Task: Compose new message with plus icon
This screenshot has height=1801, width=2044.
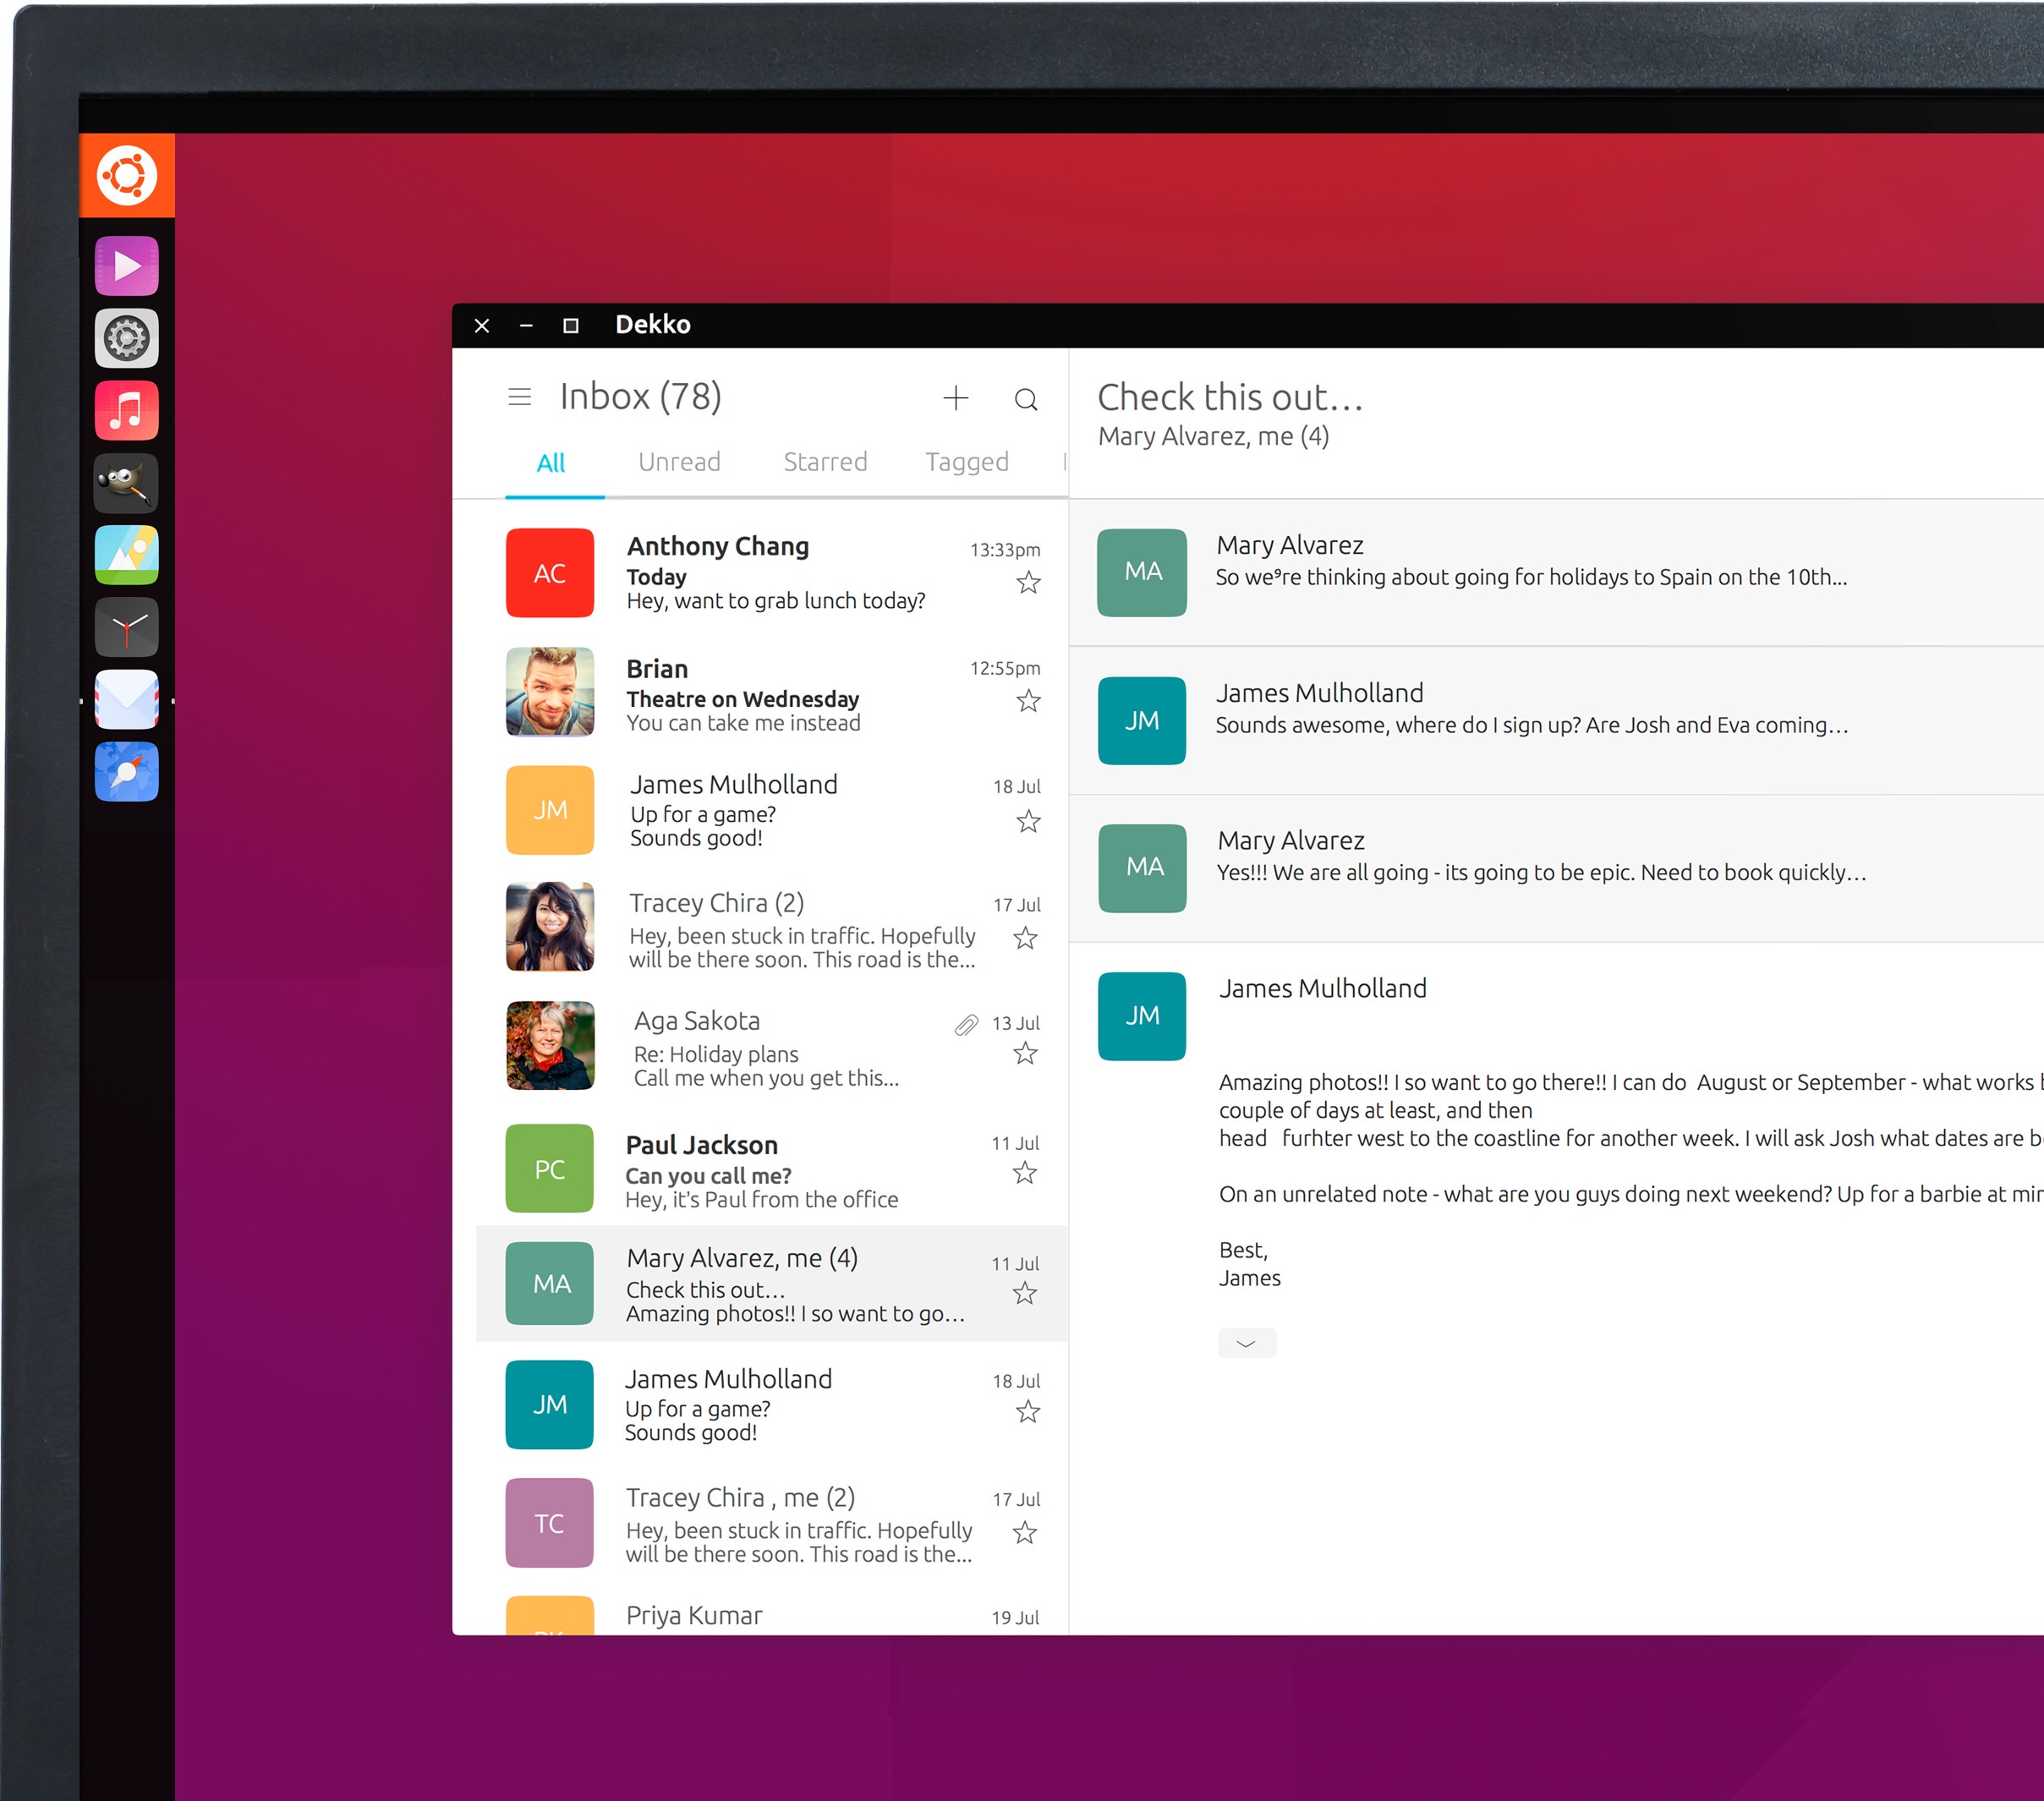Action: pyautogui.click(x=956, y=398)
